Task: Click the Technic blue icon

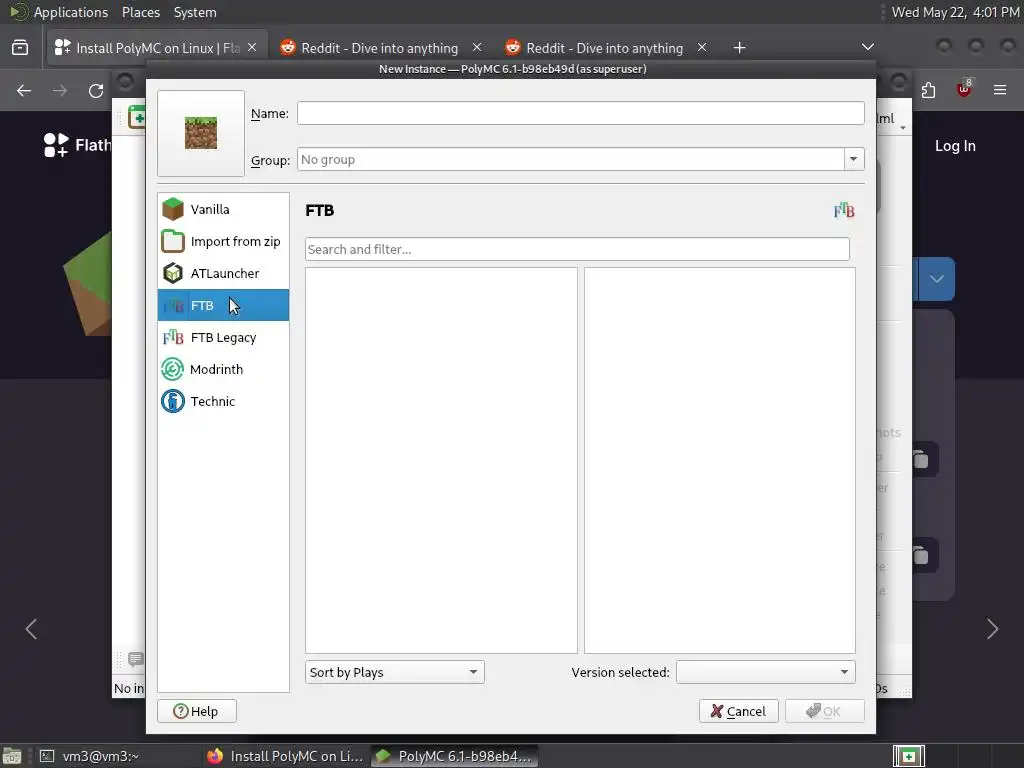Action: click(173, 401)
